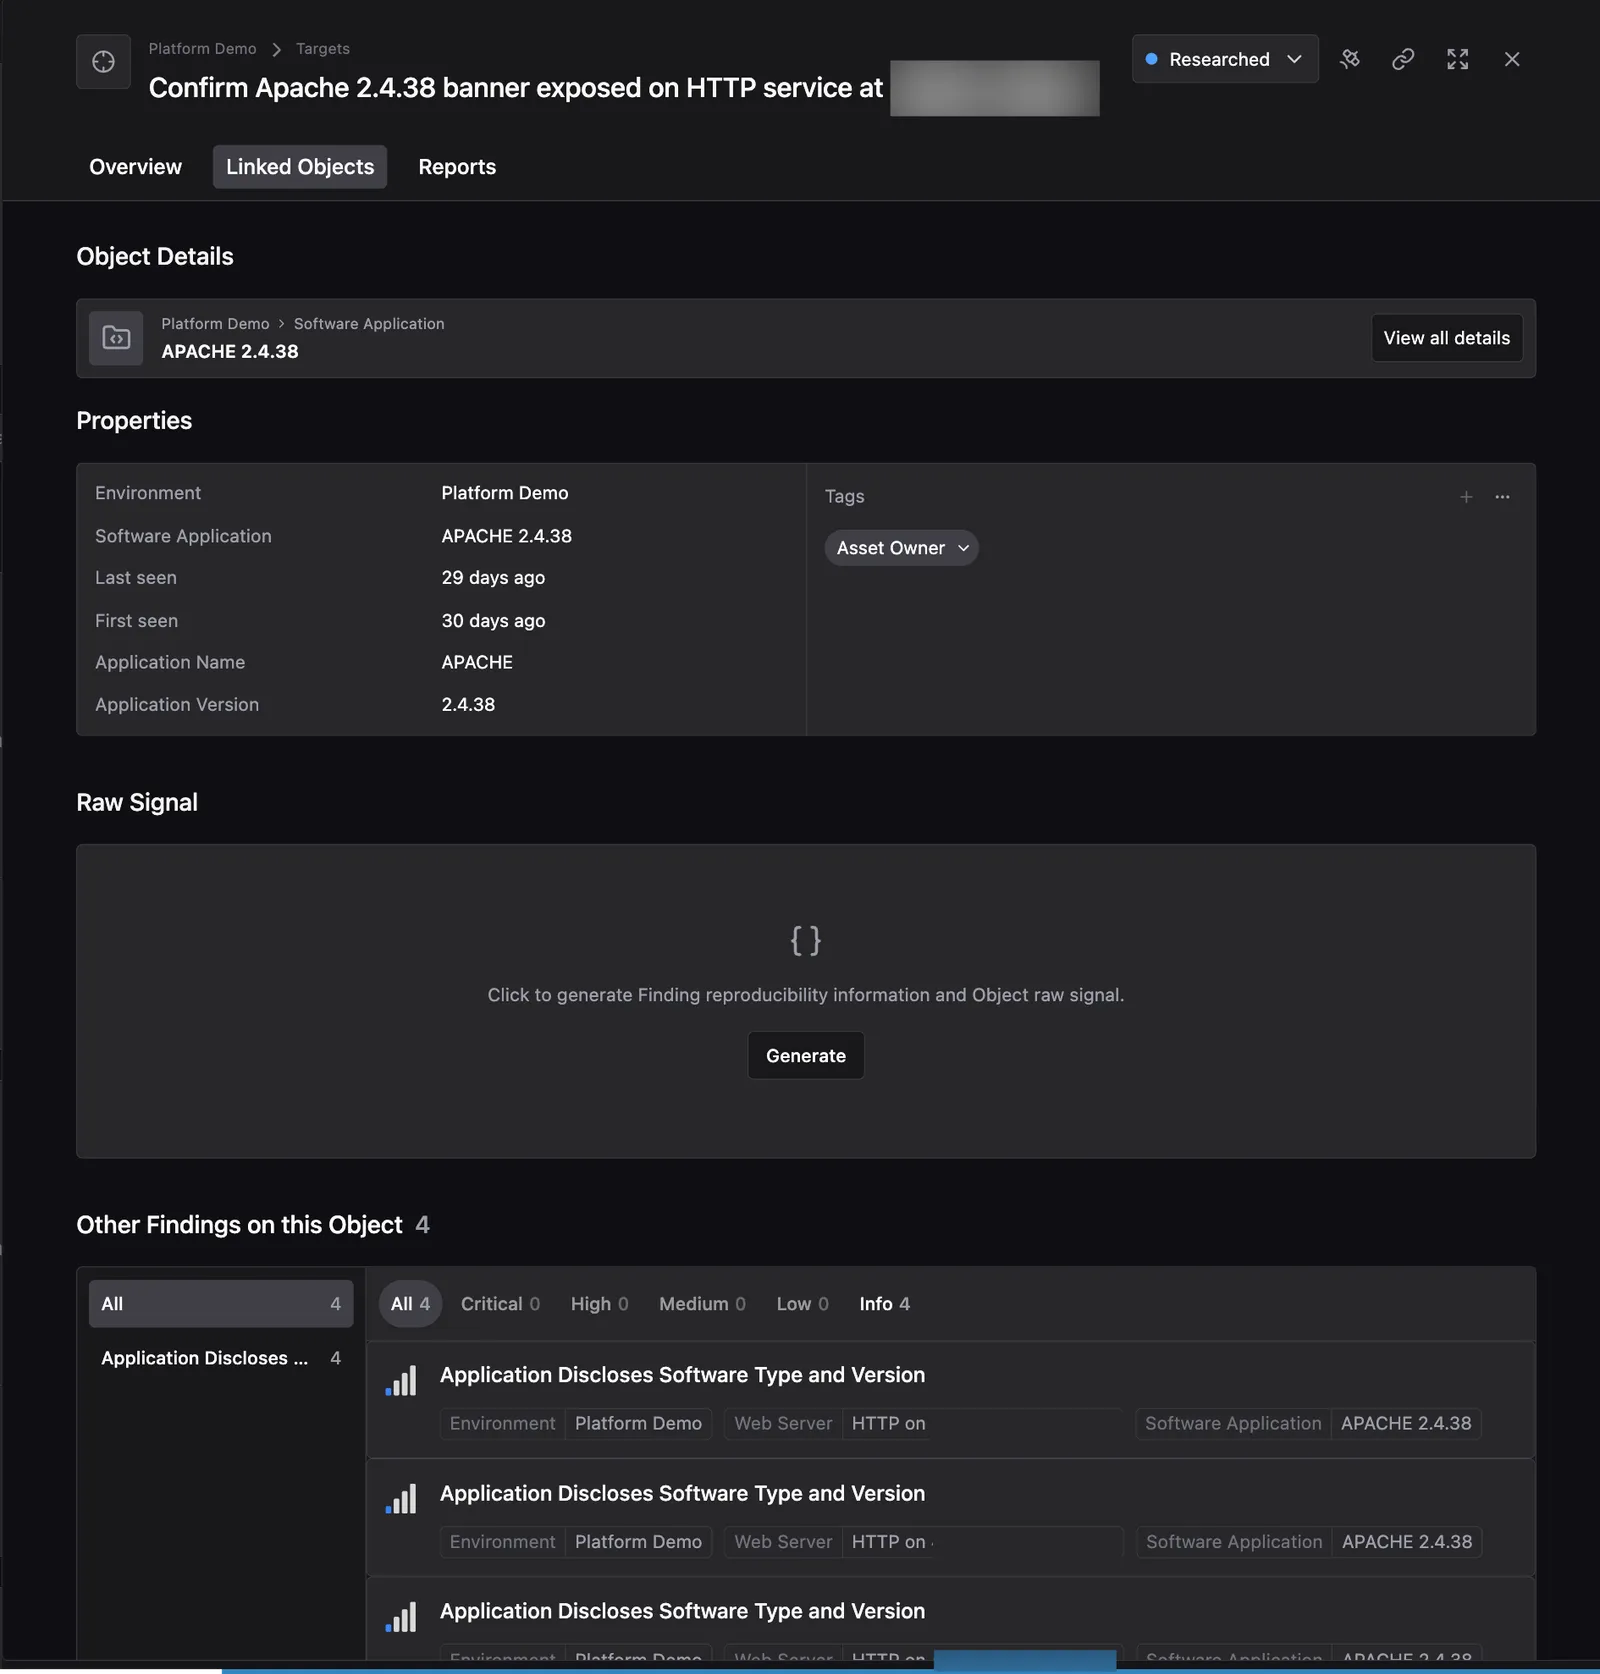Close the finding detail panel

tap(1512, 59)
